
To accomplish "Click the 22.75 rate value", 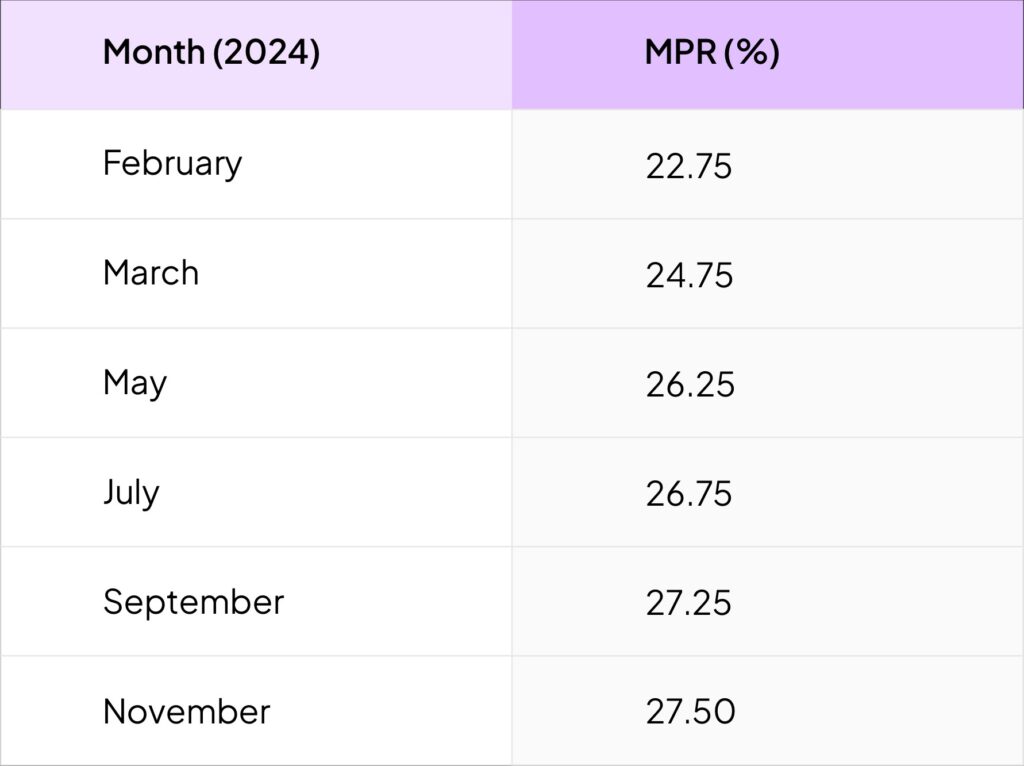I will (x=689, y=166).
